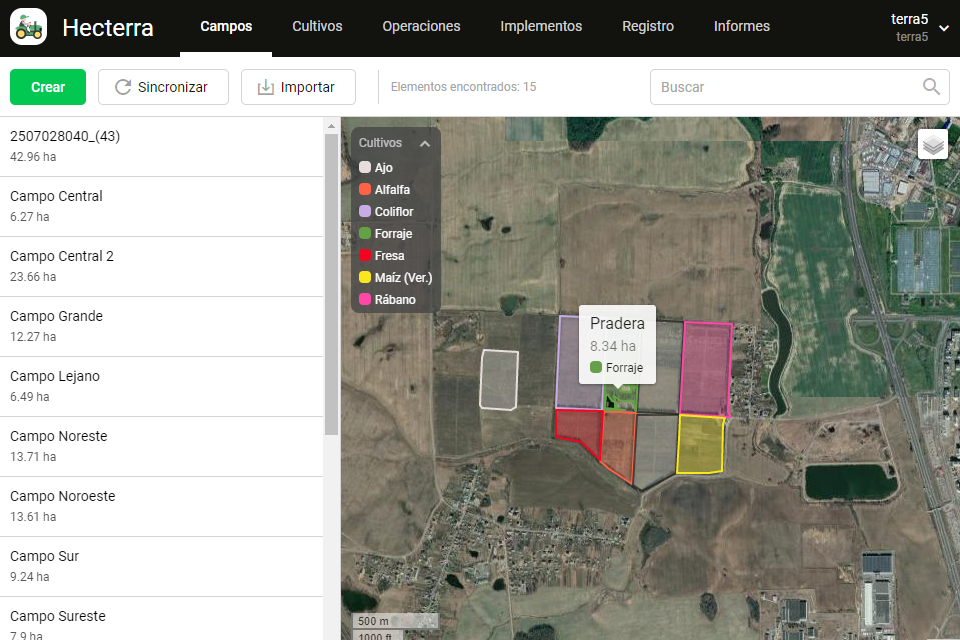Select the pink Rábano field on map
The image size is (960, 640).
706,368
